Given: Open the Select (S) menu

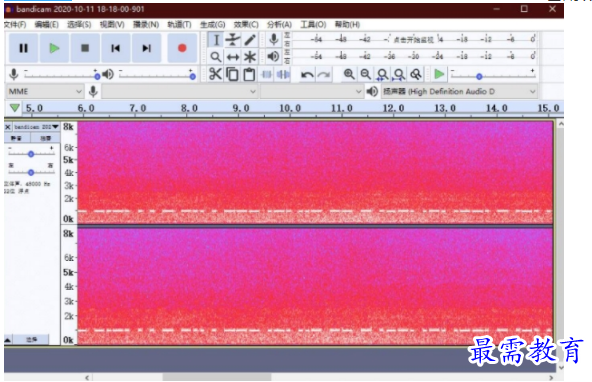Looking at the screenshot, I should [x=79, y=25].
